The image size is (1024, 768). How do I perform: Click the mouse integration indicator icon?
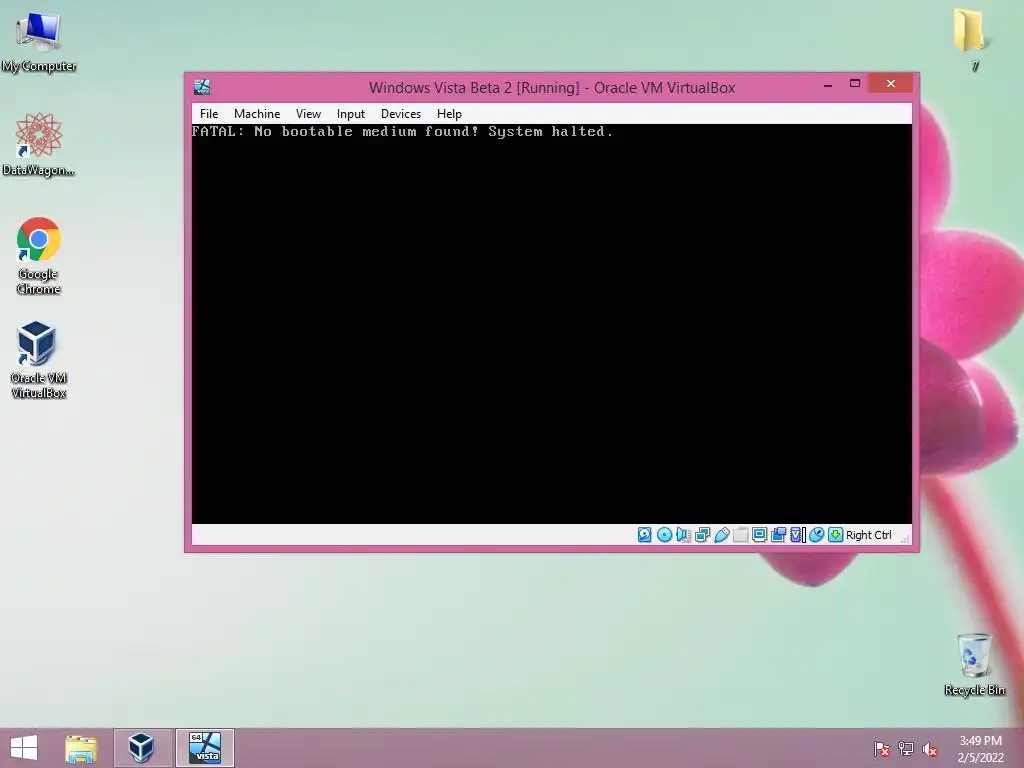click(x=816, y=535)
